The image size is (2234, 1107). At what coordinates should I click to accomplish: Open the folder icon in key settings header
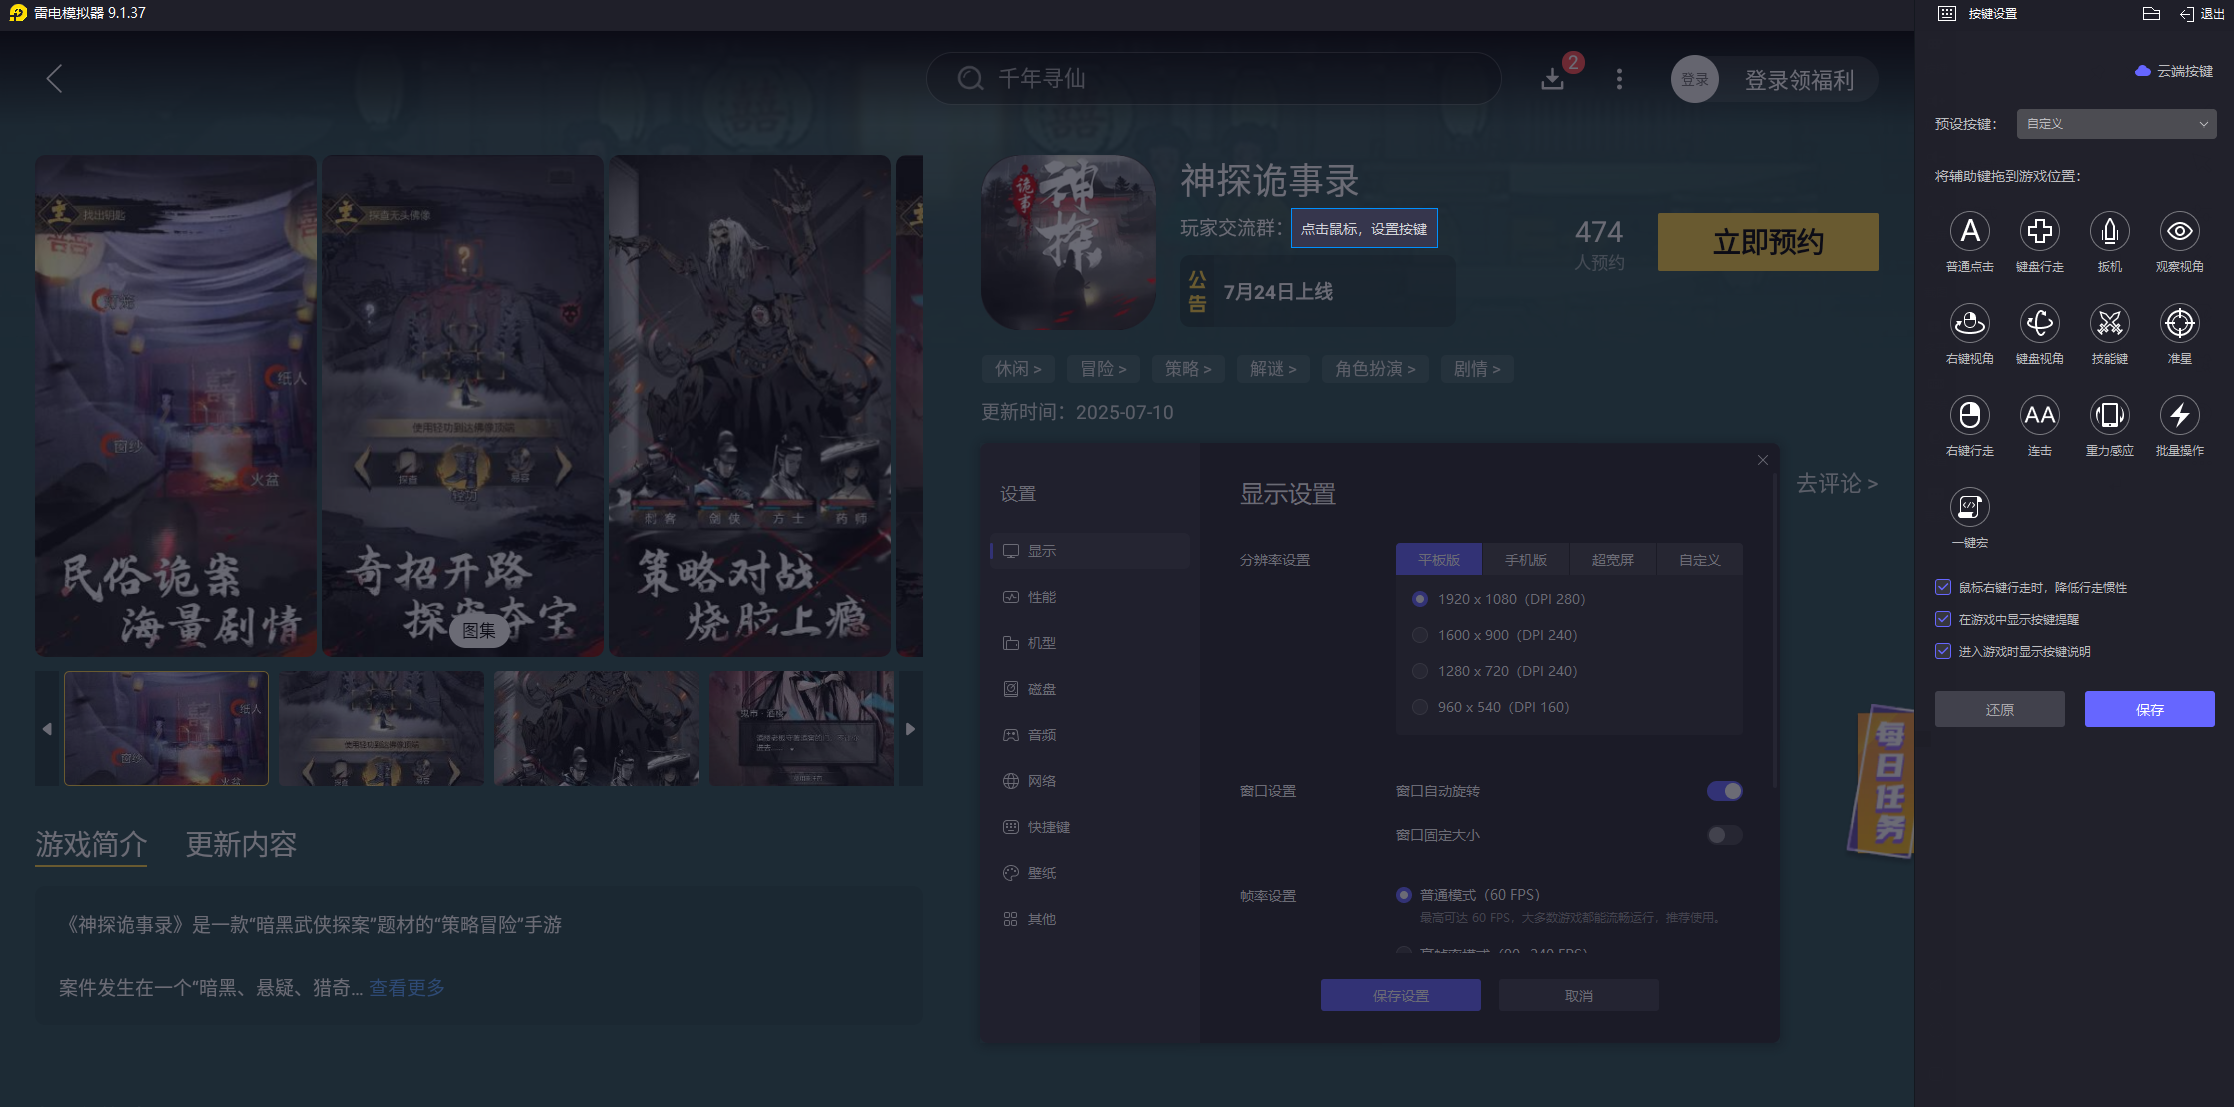pos(2151,14)
